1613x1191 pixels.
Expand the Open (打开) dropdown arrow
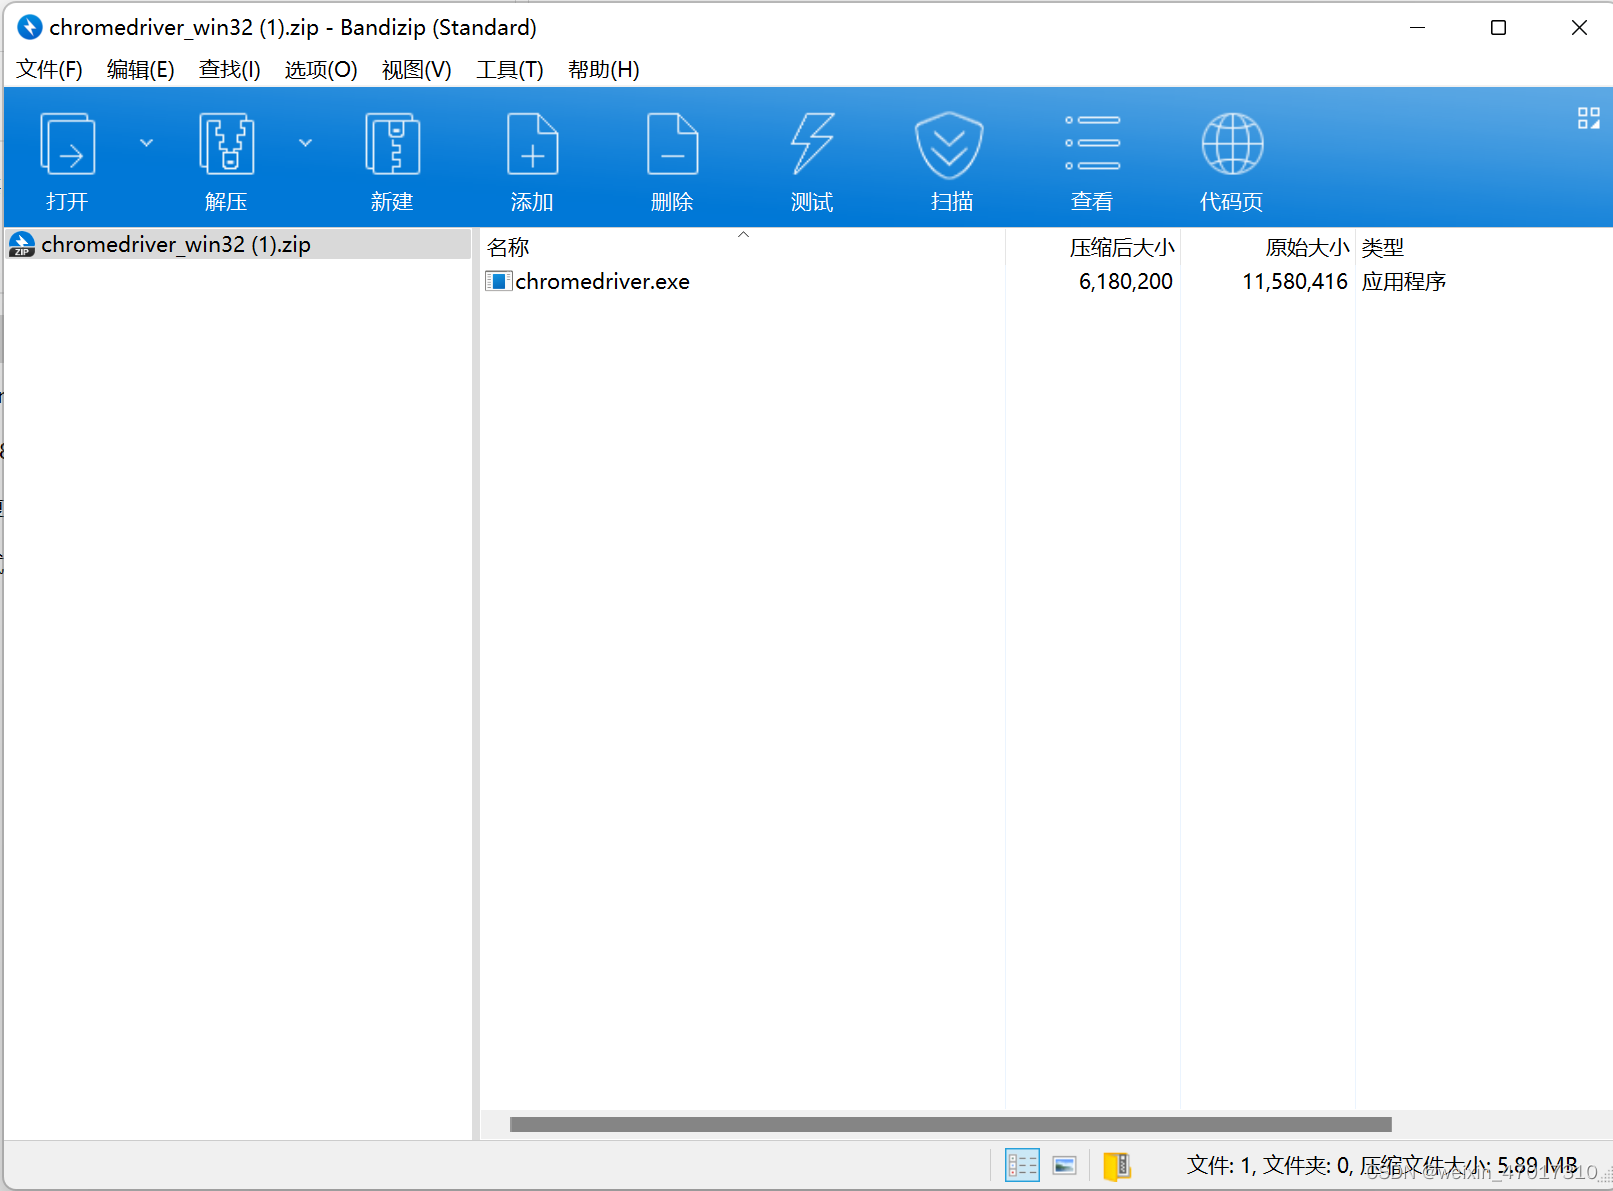(146, 143)
